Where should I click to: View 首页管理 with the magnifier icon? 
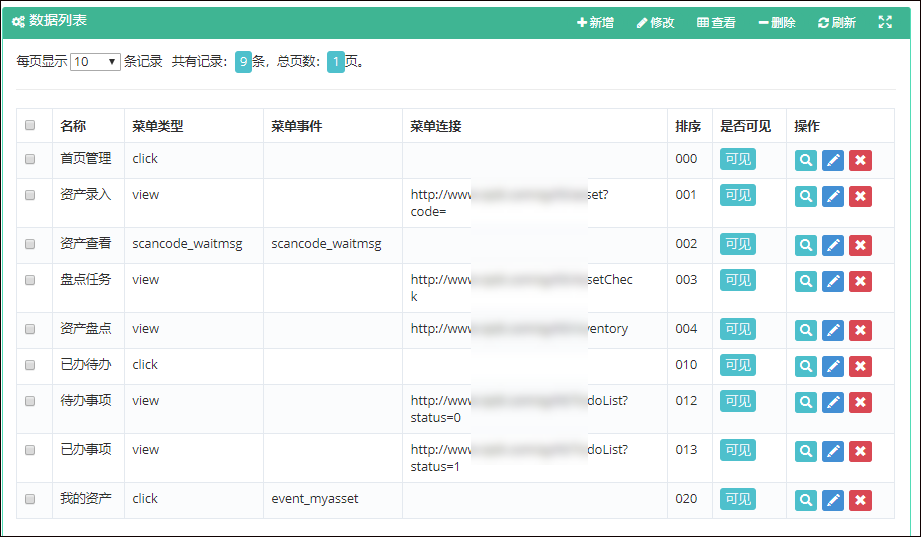click(x=806, y=160)
